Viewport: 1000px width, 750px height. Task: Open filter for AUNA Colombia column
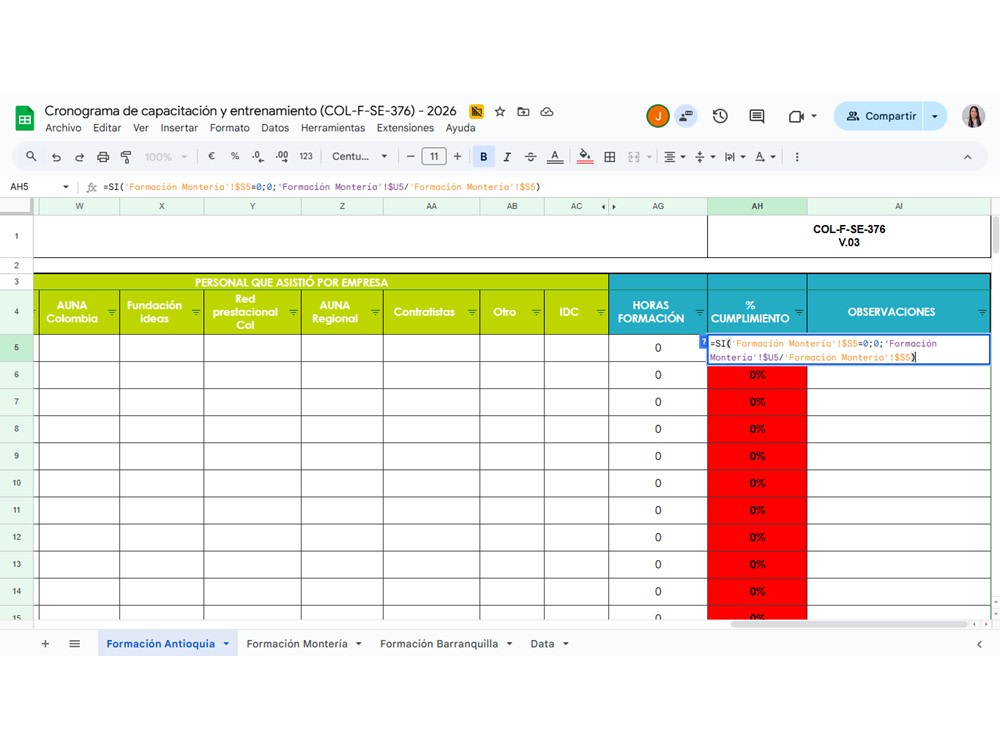(112, 312)
